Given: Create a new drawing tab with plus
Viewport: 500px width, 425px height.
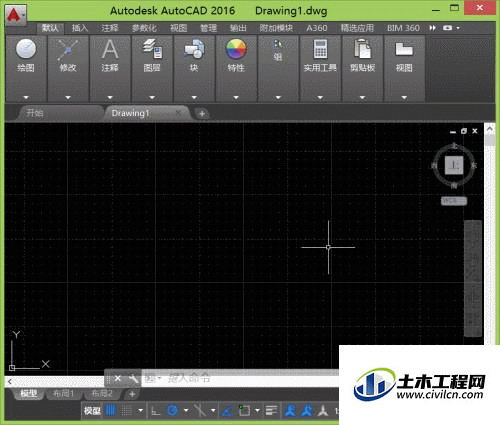Looking at the screenshot, I should 202,114.
